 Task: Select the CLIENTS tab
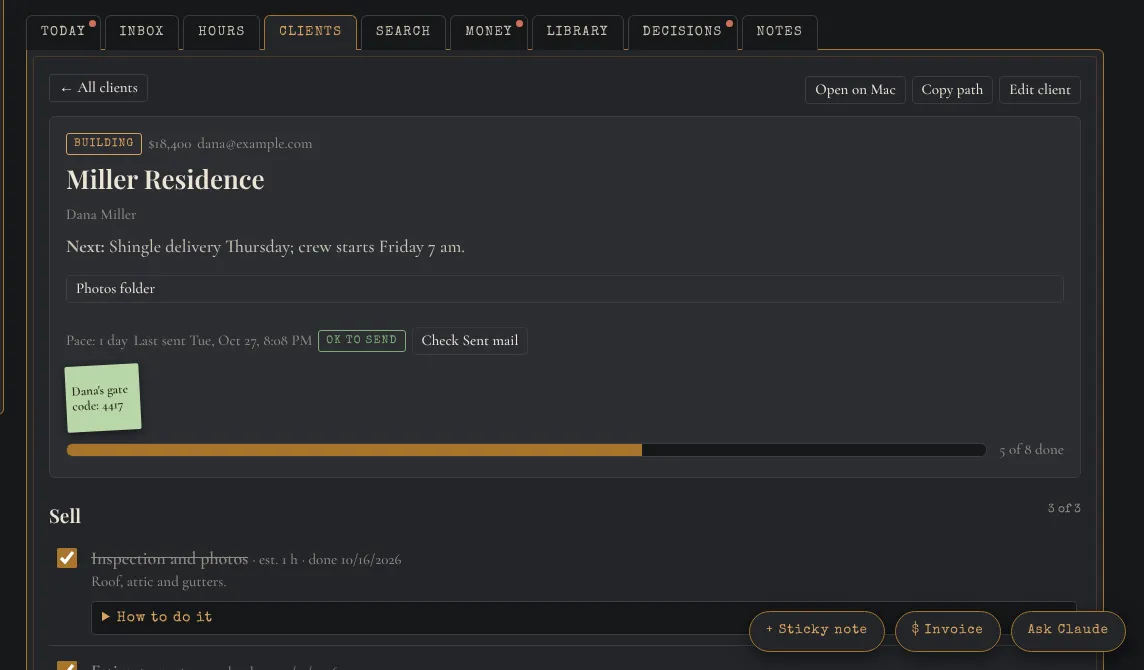pyautogui.click(x=310, y=31)
